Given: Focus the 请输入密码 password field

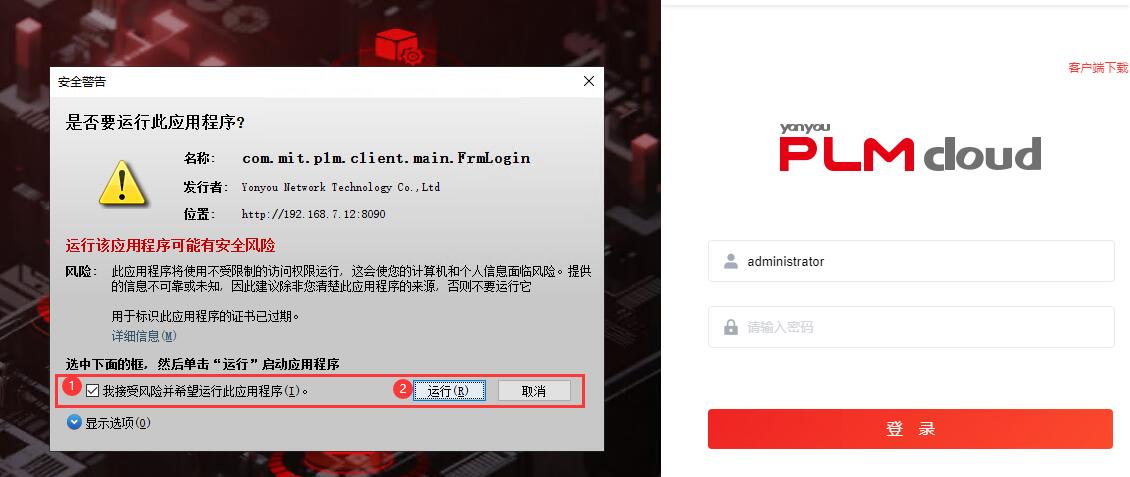Looking at the screenshot, I should (x=911, y=327).
